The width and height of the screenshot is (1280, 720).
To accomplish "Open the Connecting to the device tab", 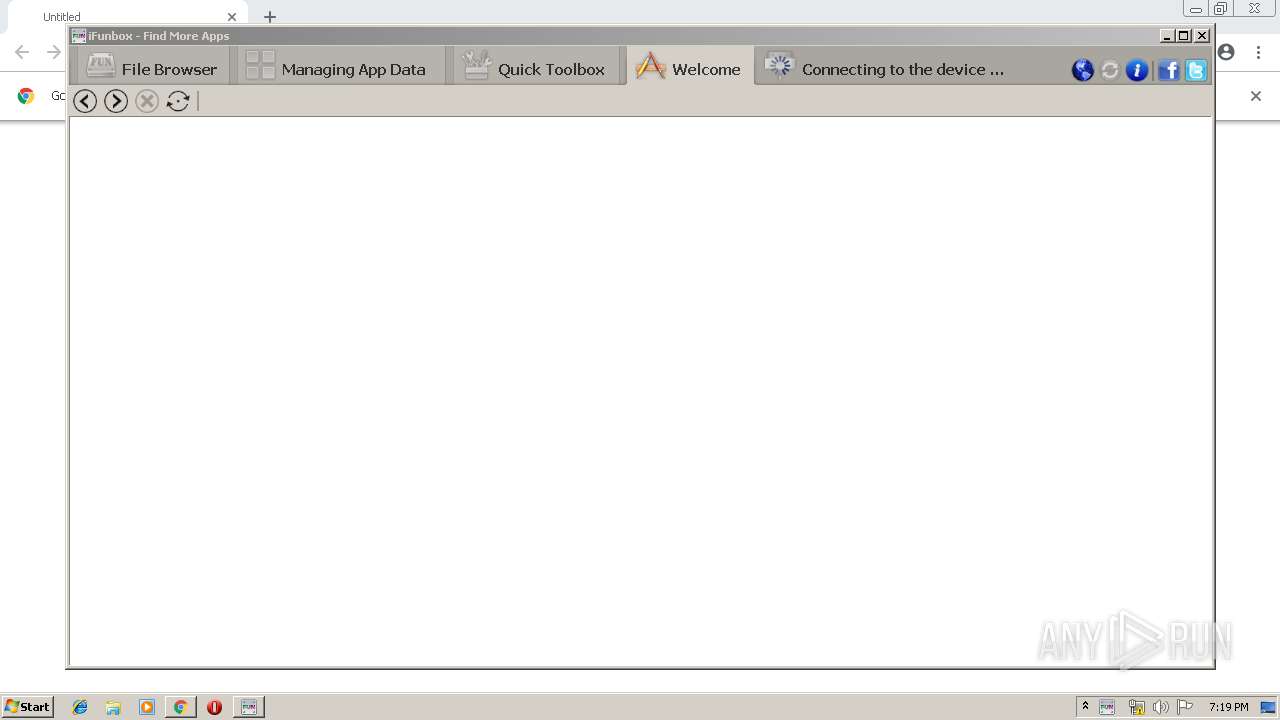I will pos(885,68).
